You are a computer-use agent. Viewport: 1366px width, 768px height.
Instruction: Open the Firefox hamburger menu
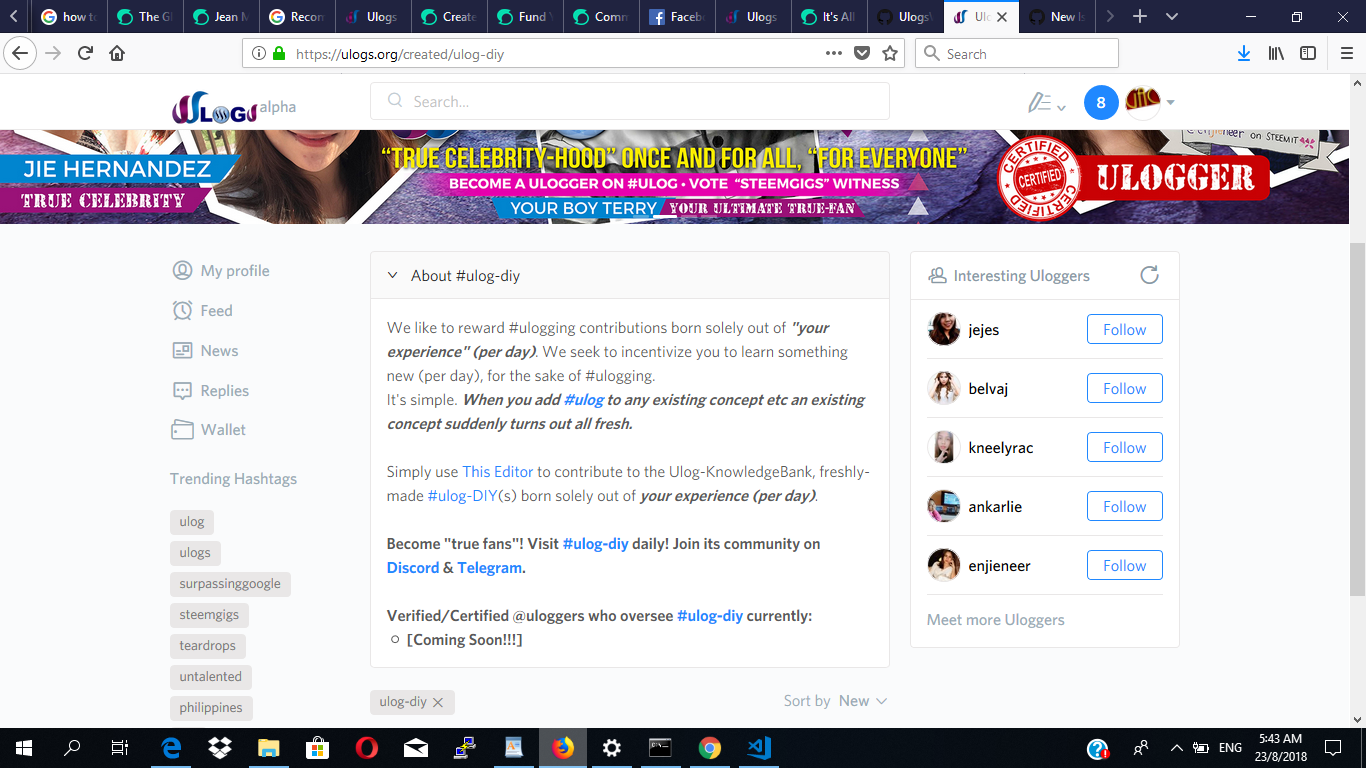[1346, 54]
